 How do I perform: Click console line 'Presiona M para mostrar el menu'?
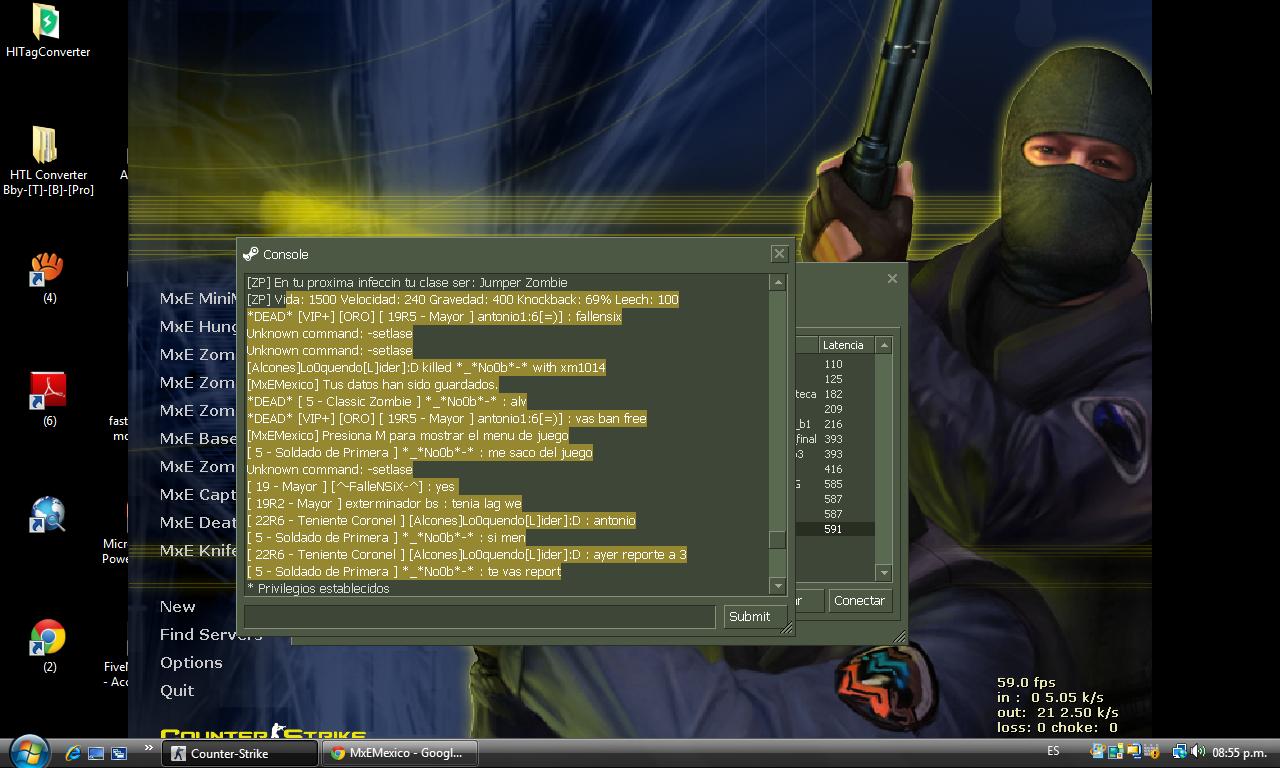(x=407, y=435)
